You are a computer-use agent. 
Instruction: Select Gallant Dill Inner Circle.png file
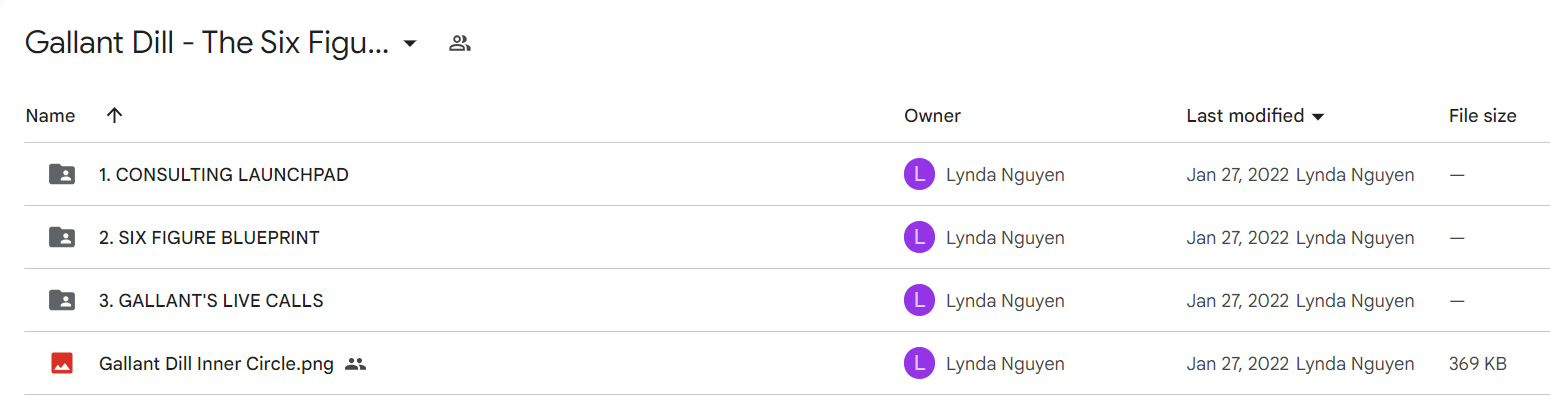[216, 364]
